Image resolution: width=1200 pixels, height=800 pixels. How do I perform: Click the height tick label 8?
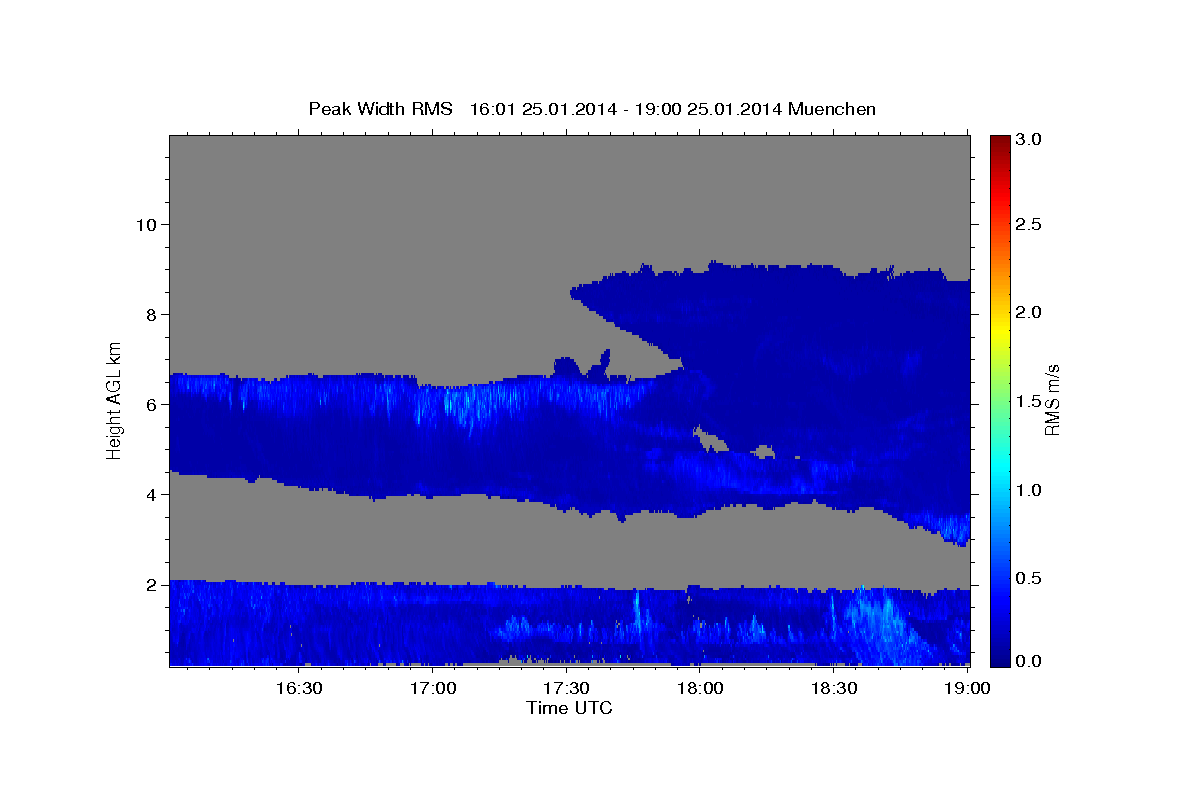150,314
